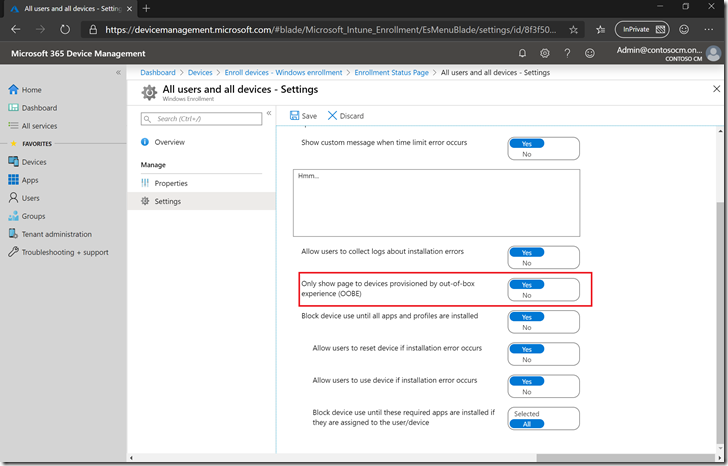Image resolution: width=728 pixels, height=466 pixels.
Task: Set collect logs option to No
Action: (x=527, y=263)
